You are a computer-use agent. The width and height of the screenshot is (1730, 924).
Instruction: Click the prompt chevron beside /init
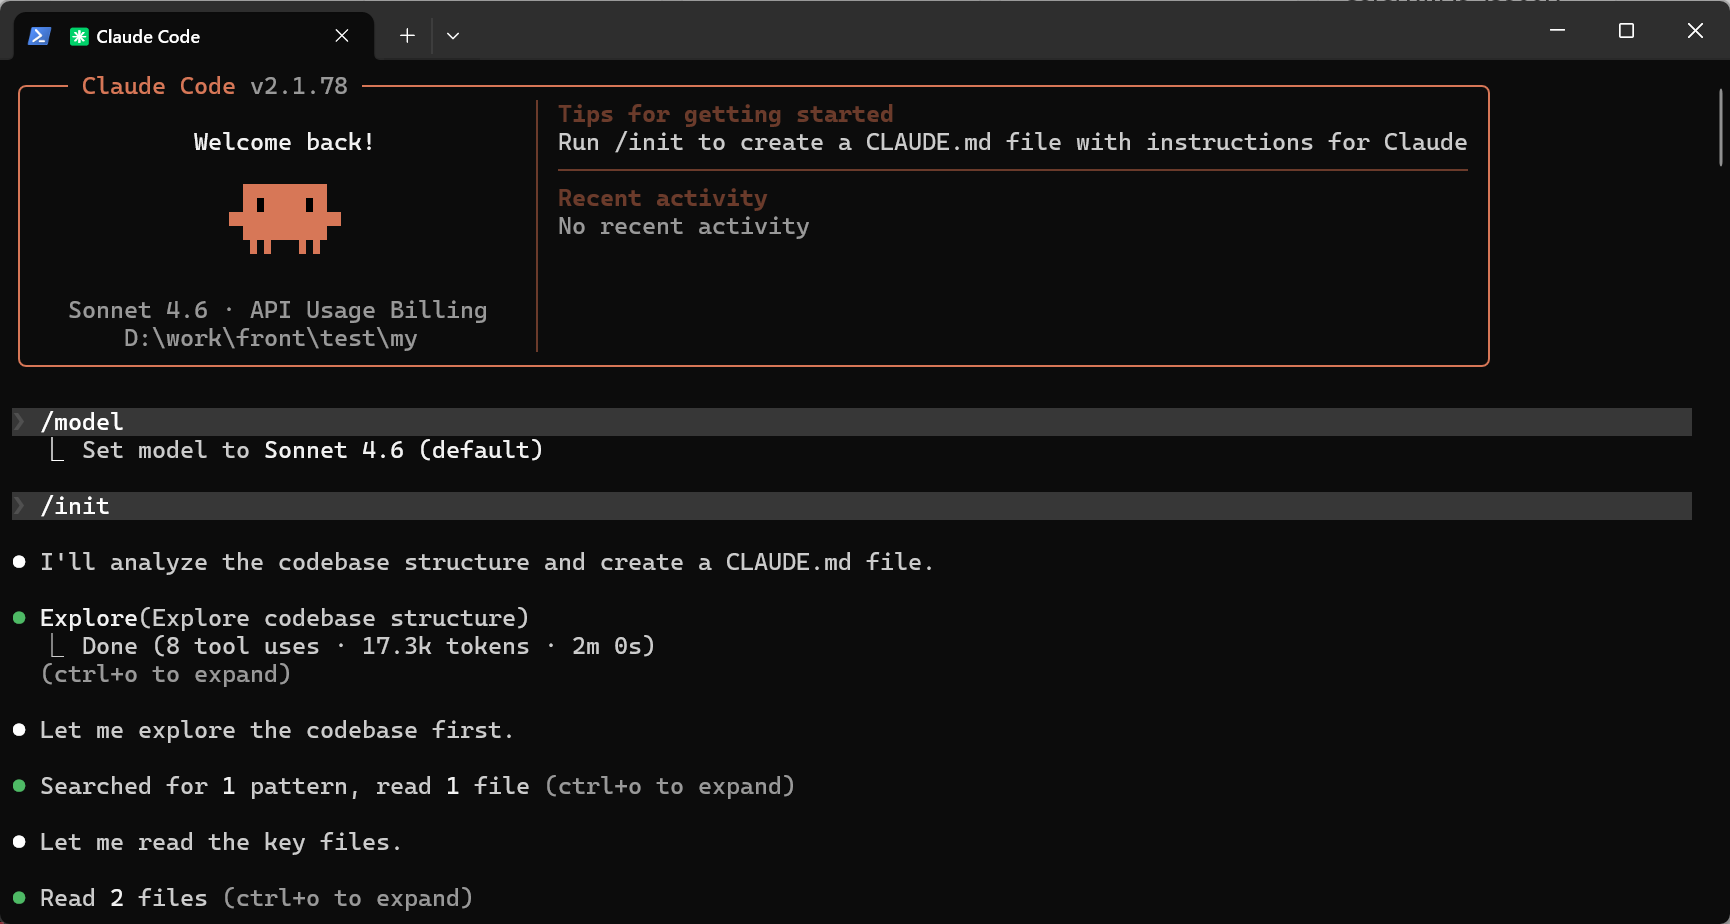[19, 506]
